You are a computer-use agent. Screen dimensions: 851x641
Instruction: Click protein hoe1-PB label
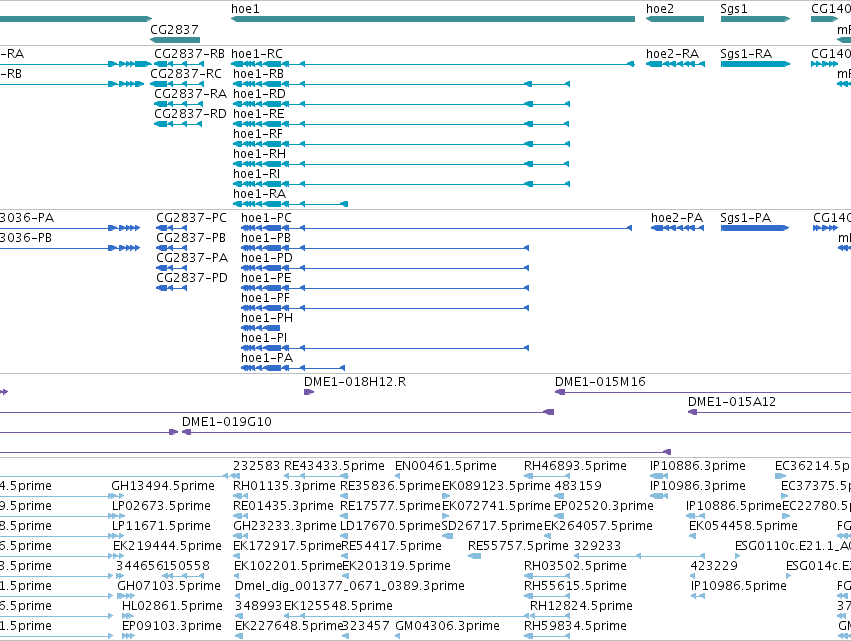(266, 238)
